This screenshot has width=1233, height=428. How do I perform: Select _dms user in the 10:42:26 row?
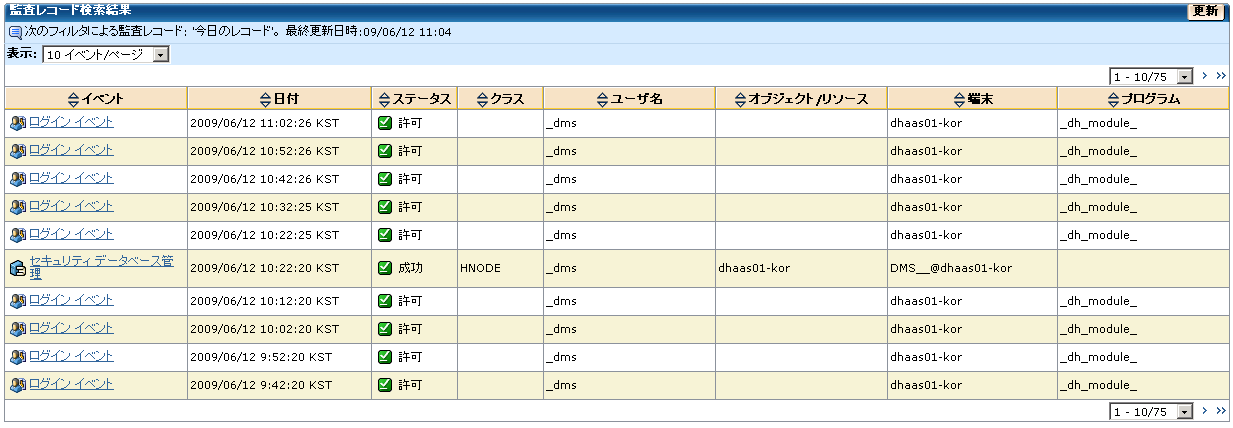(561, 179)
